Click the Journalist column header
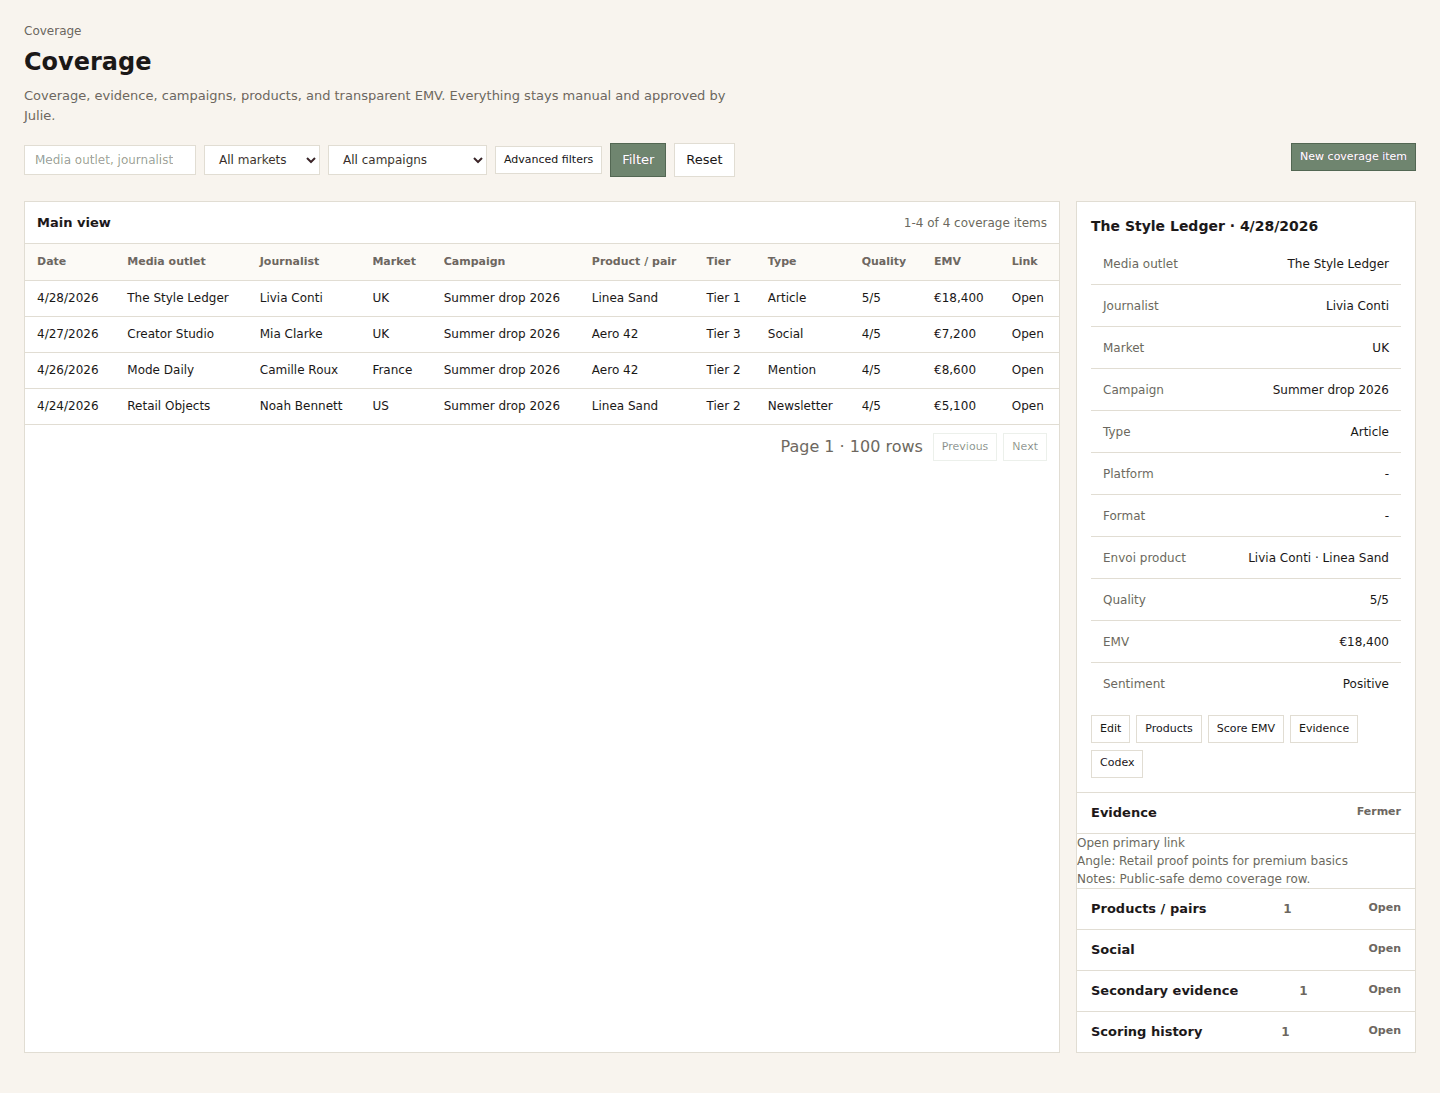Image resolution: width=1440 pixels, height=1093 pixels. [289, 262]
